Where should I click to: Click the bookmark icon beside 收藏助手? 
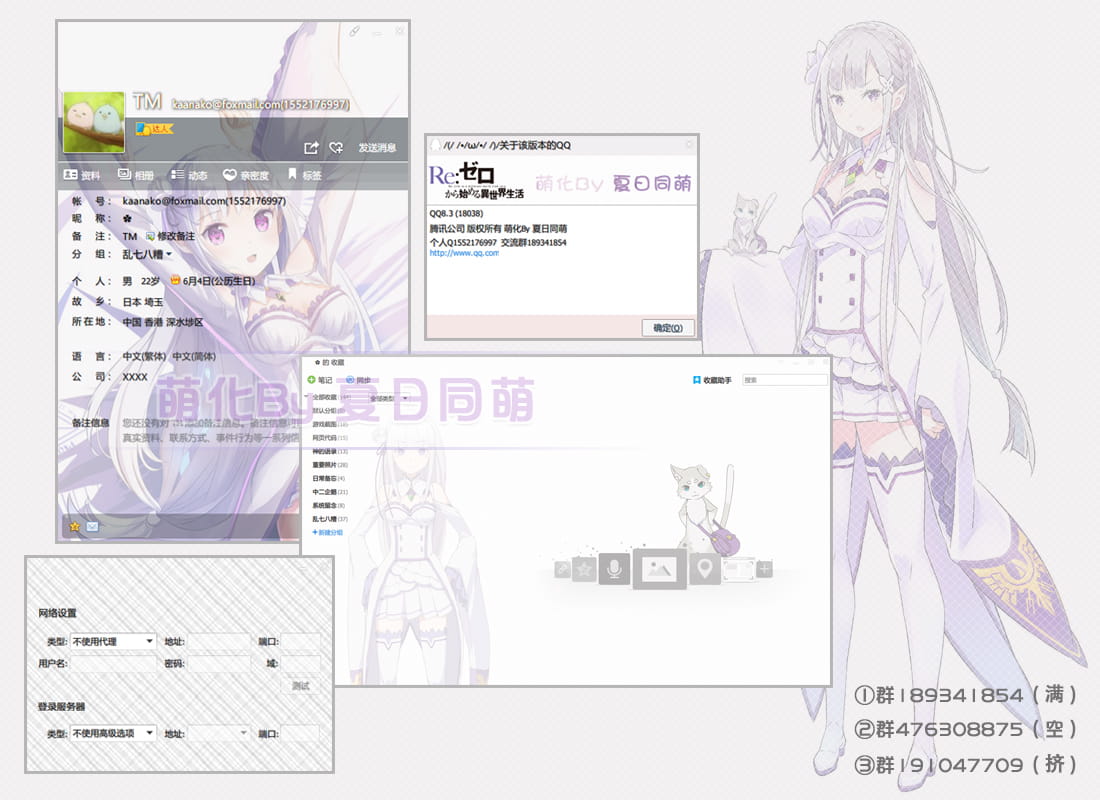(697, 380)
